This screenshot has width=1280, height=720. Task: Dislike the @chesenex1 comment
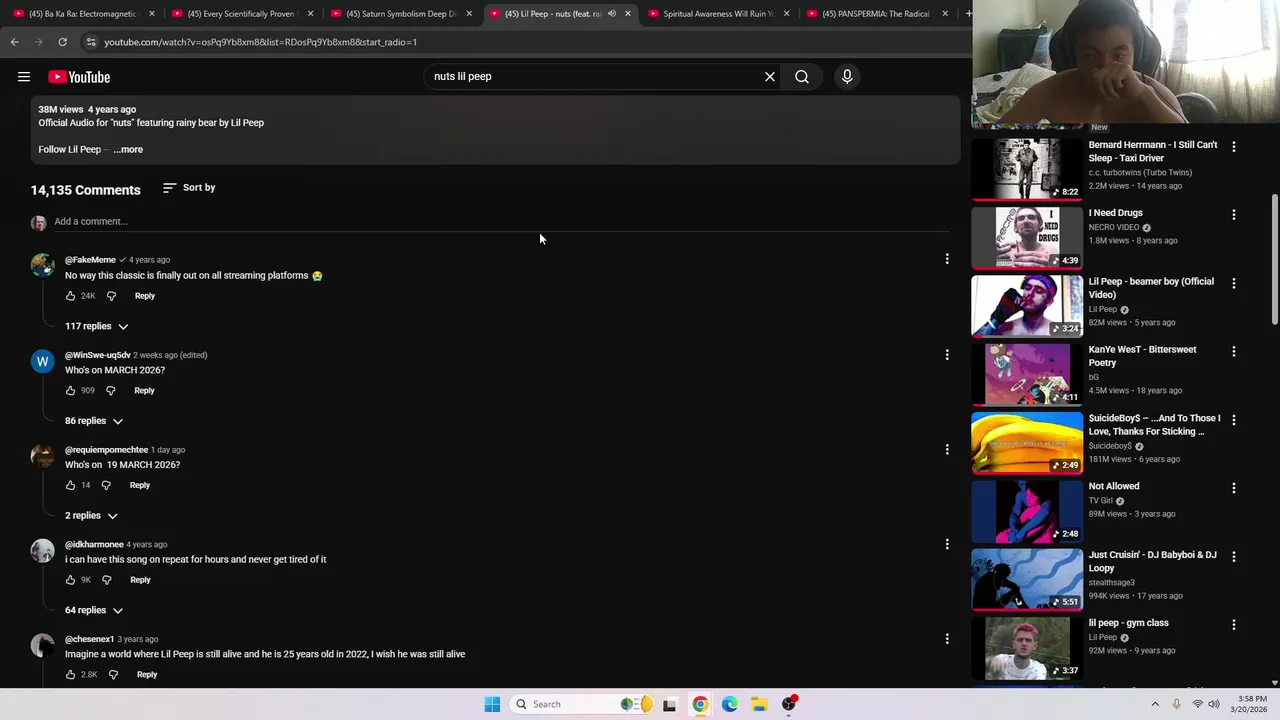(113, 674)
